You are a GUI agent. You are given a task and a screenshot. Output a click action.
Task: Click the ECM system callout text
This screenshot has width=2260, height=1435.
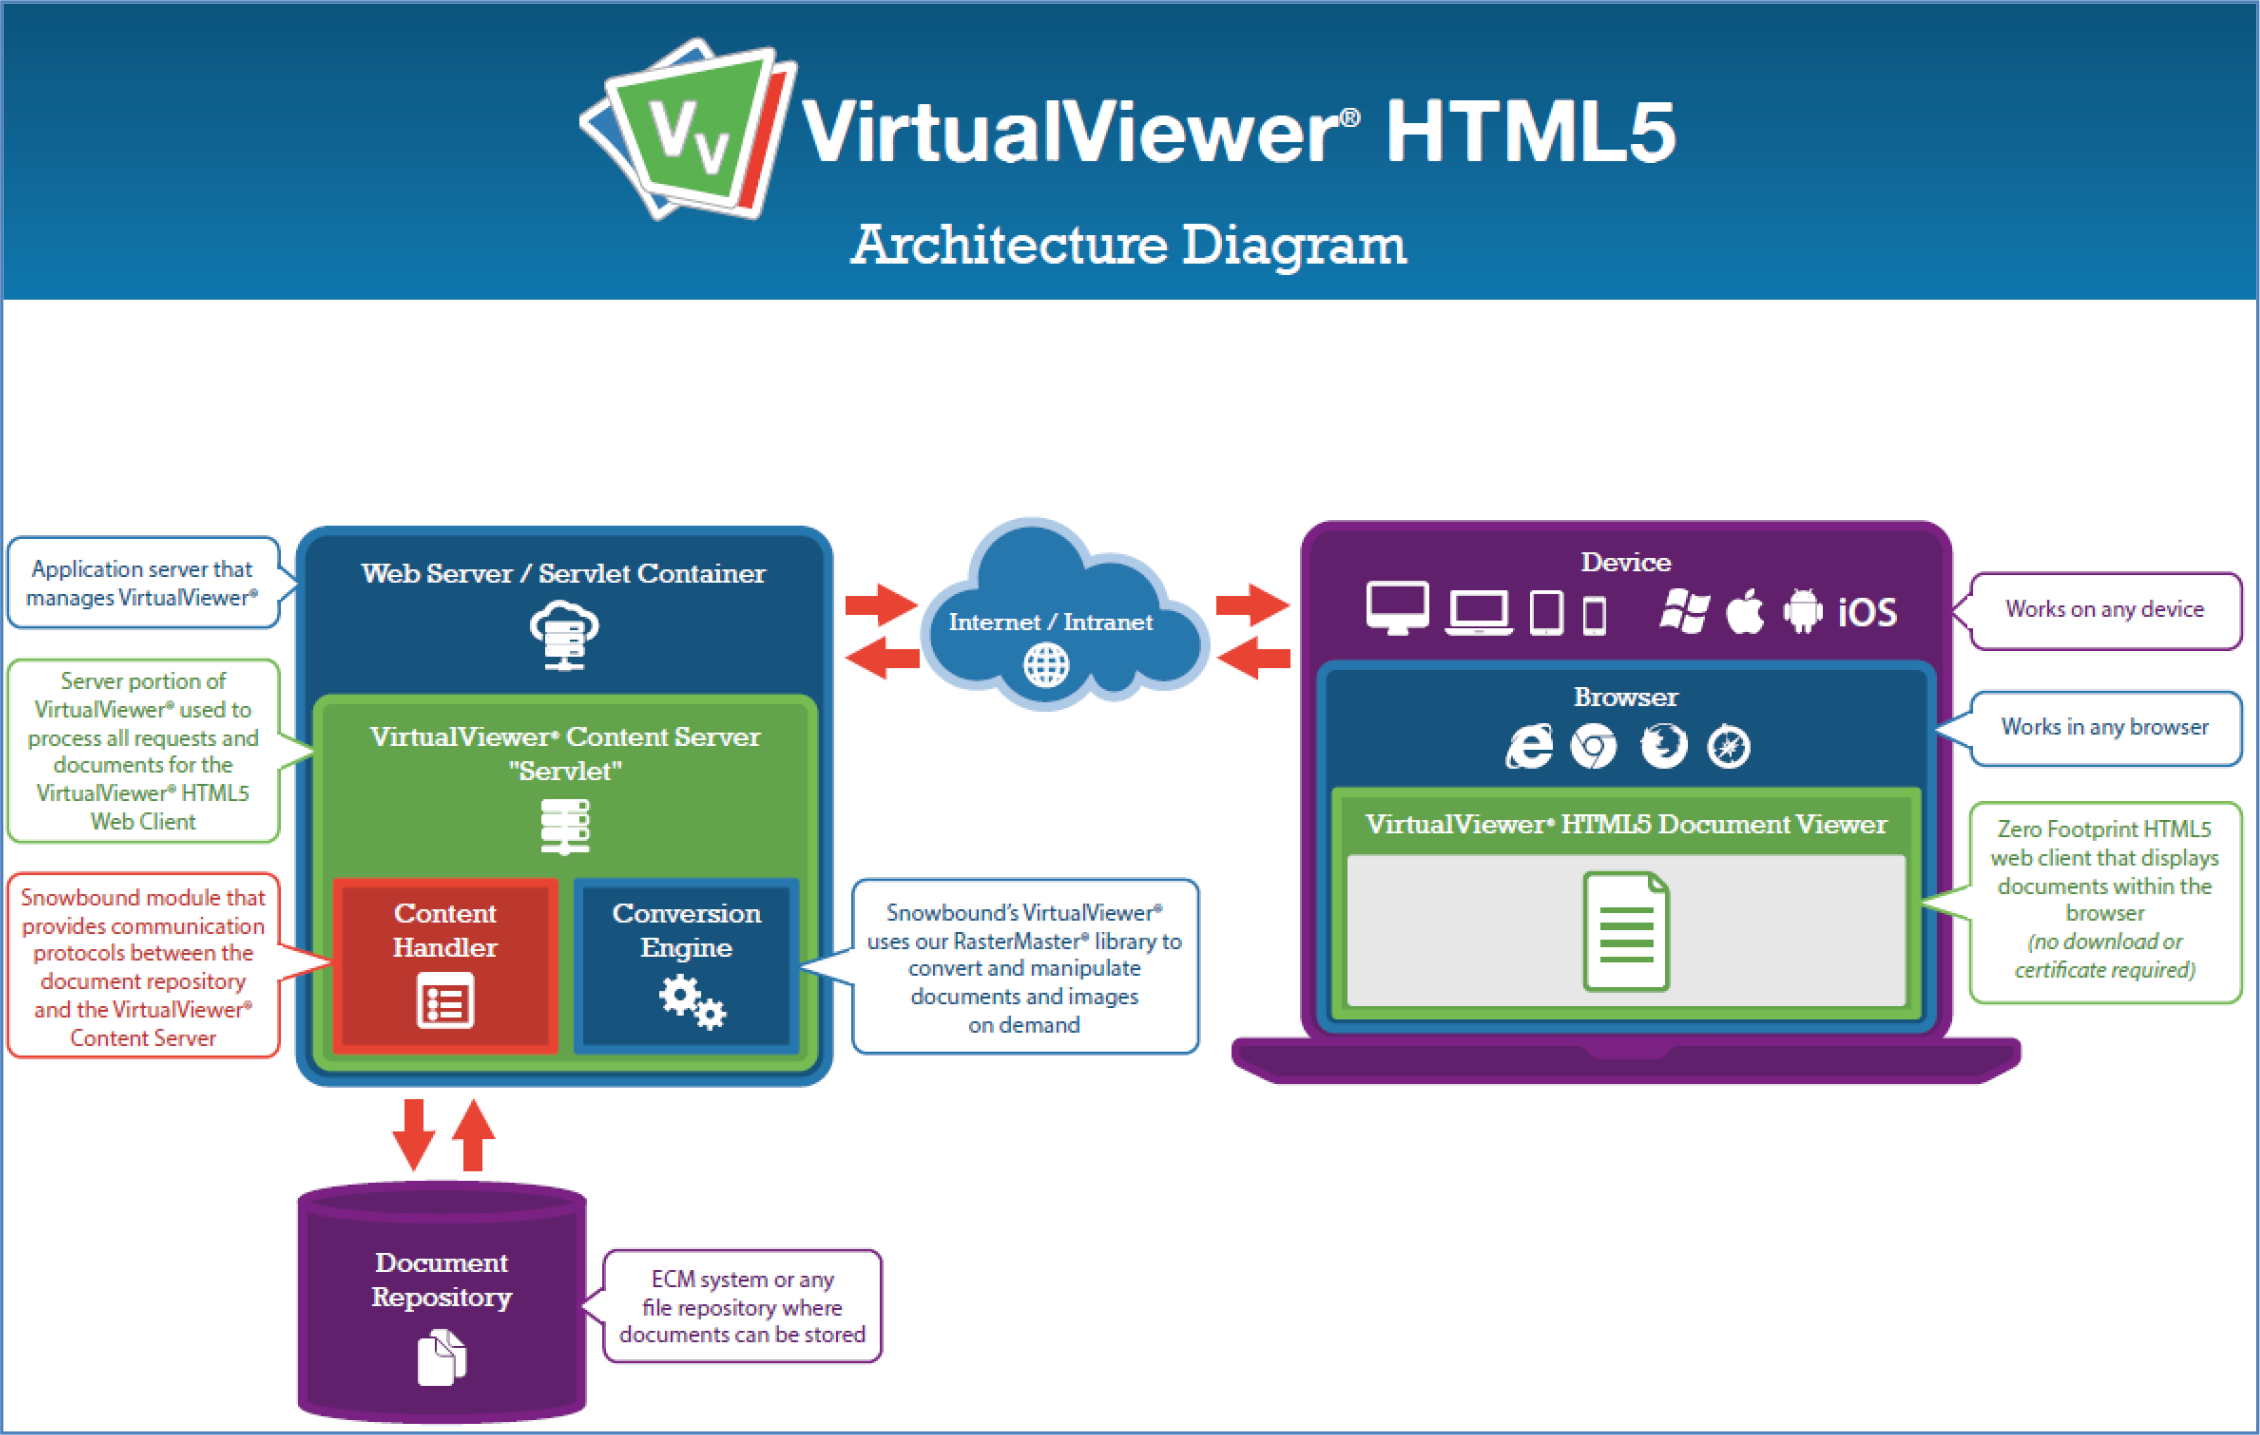click(x=742, y=1306)
